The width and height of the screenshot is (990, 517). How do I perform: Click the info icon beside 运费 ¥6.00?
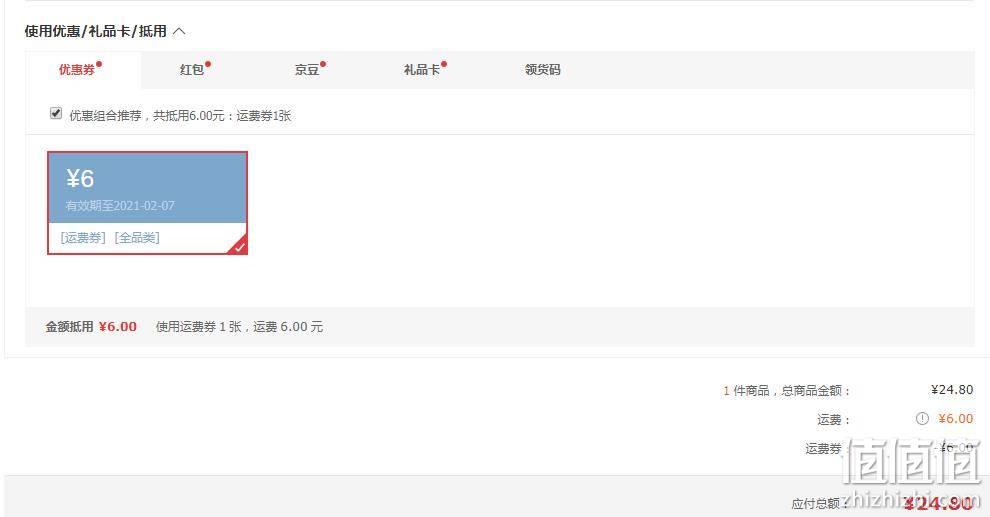pyautogui.click(x=922, y=419)
